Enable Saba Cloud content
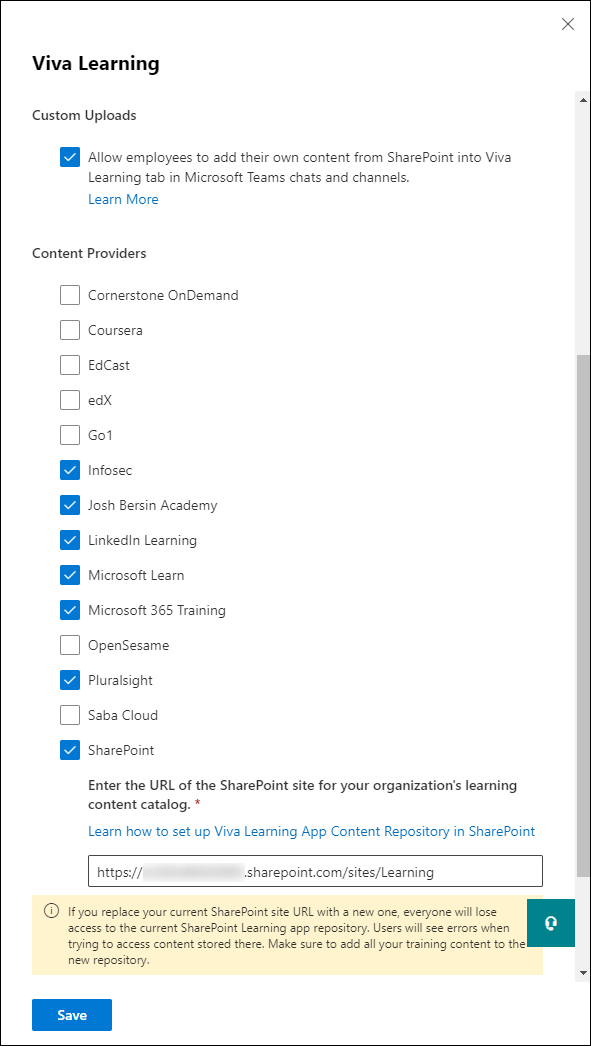Image resolution: width=591 pixels, height=1046 pixels. pyautogui.click(x=69, y=715)
